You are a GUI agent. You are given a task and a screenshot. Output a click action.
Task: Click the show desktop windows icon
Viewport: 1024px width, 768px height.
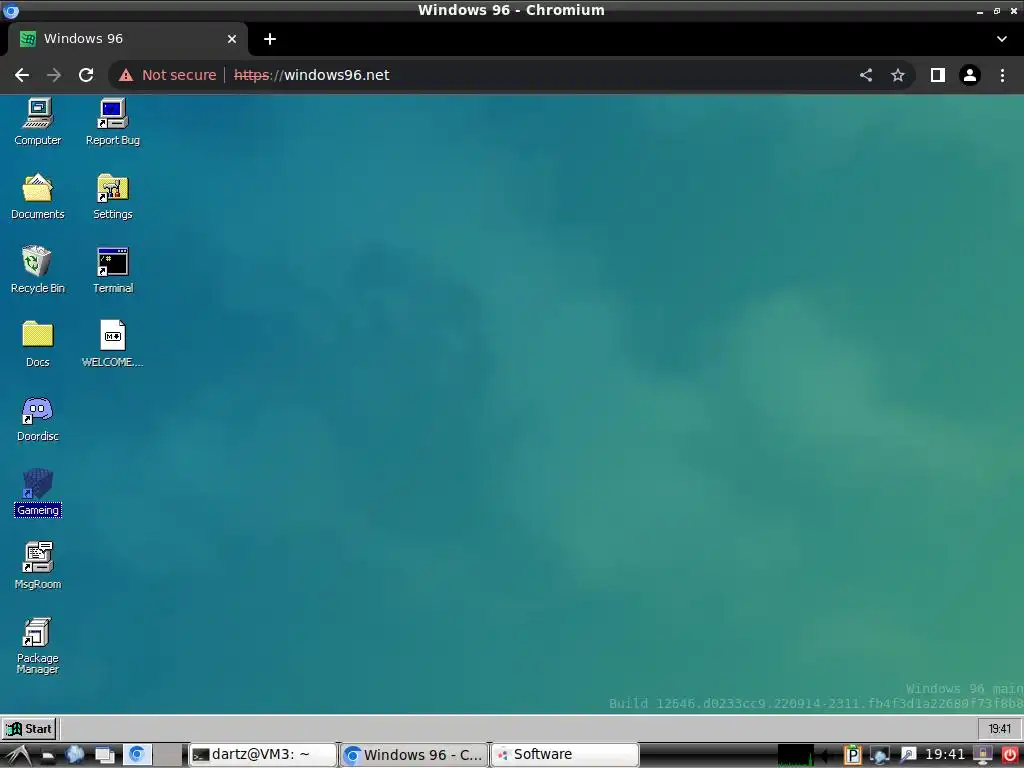pyautogui.click(x=104, y=755)
